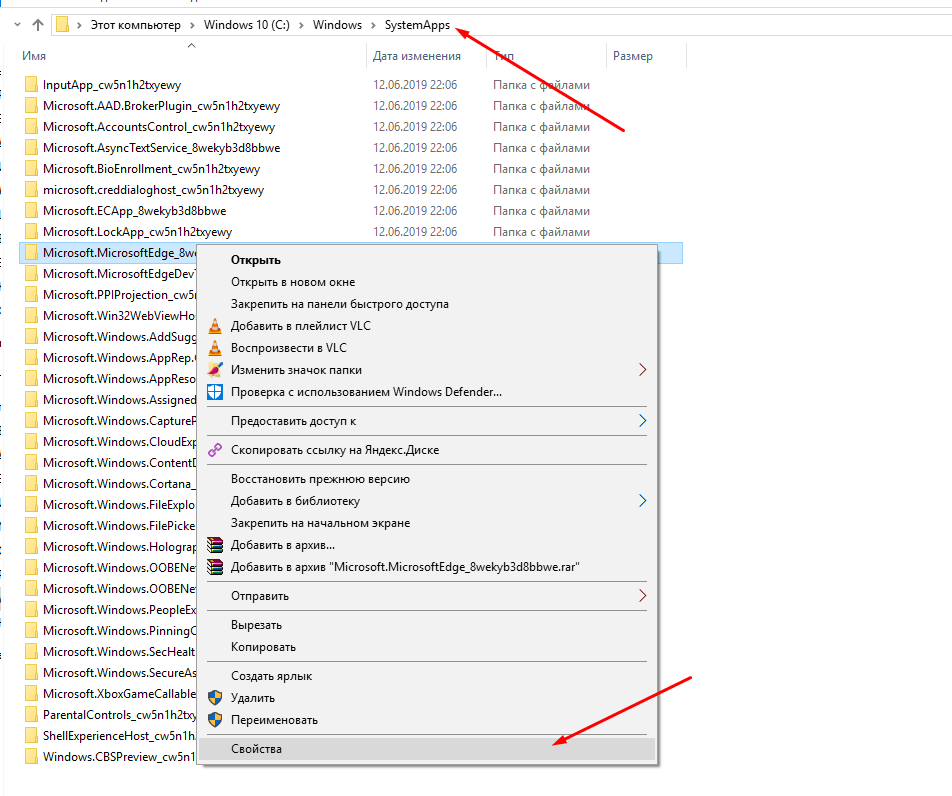Image resolution: width=952 pixels, height=796 pixels.
Task: Open 'Свойства' from the context menu
Action: [429, 749]
